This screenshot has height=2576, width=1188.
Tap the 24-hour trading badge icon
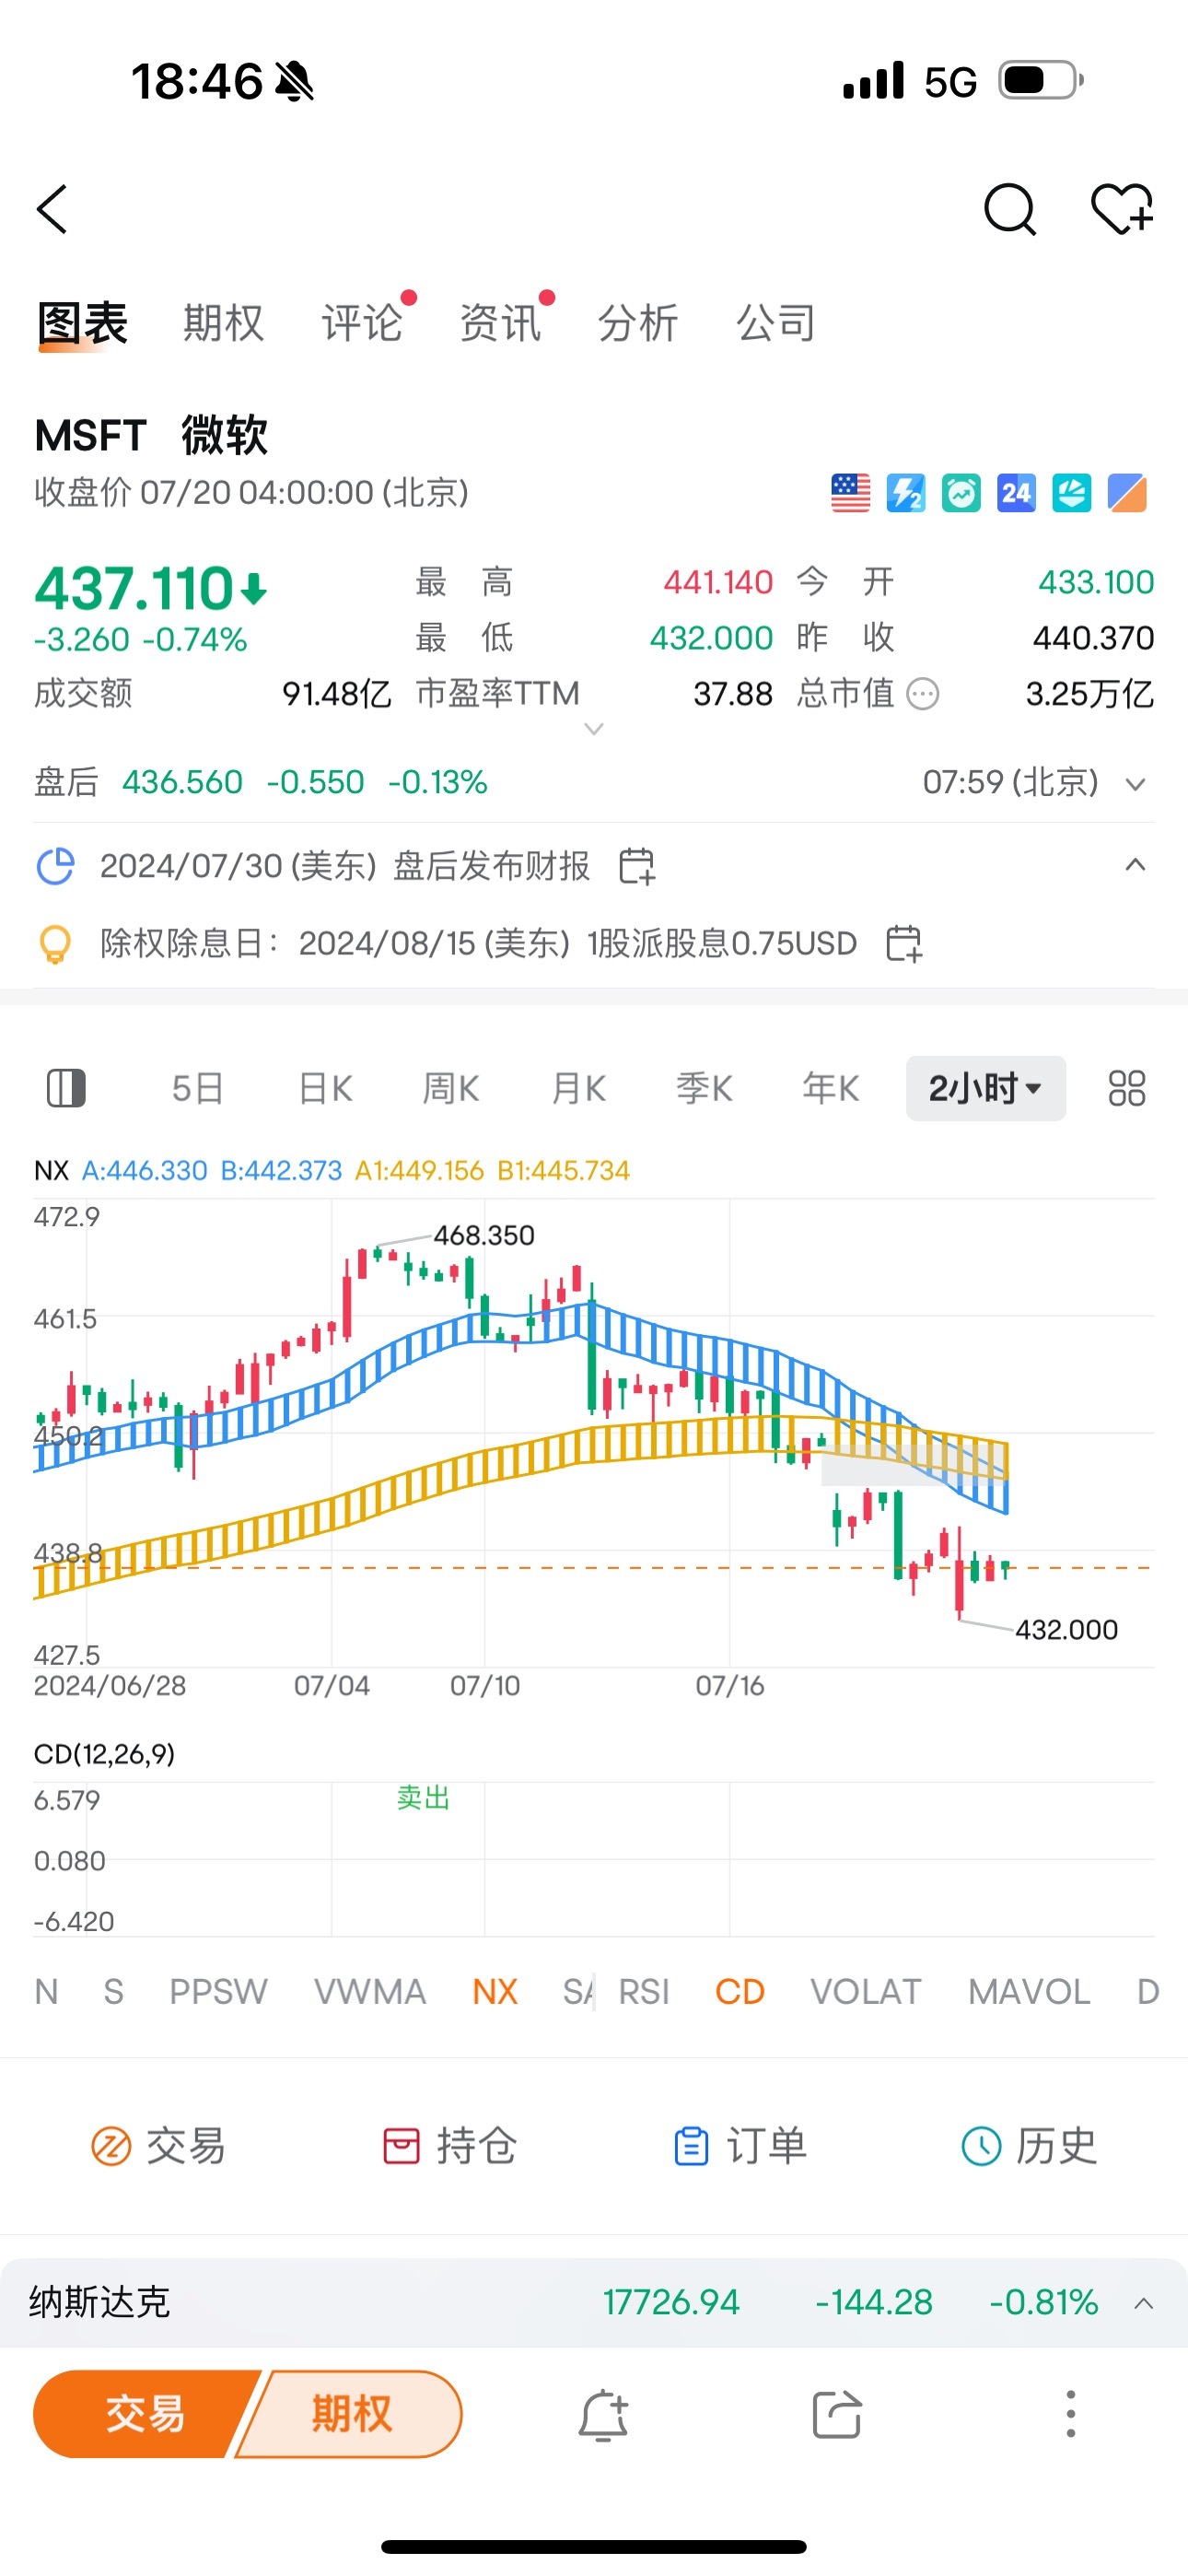tap(1016, 493)
